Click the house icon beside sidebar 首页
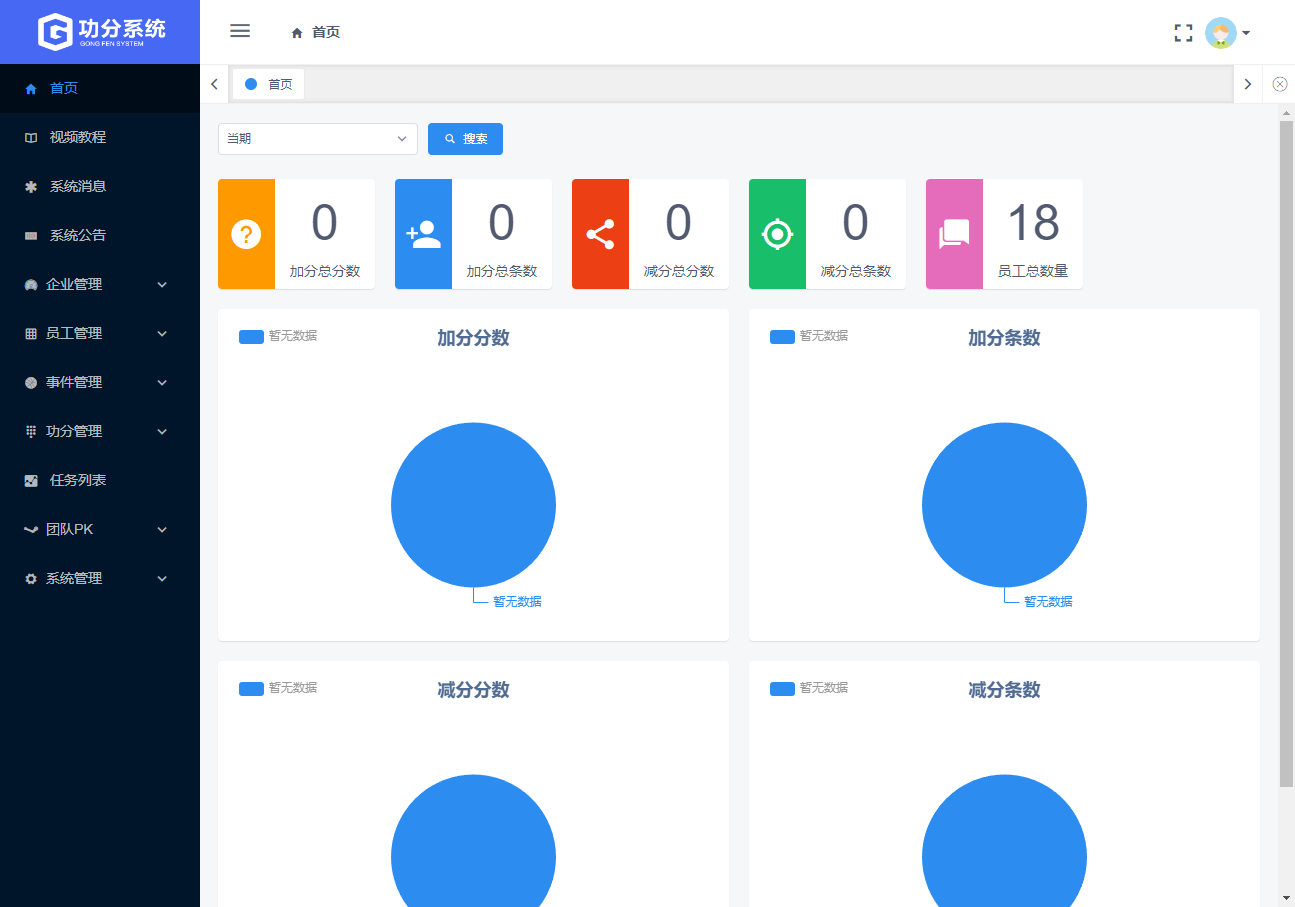This screenshot has width=1295, height=907. click(x=31, y=89)
